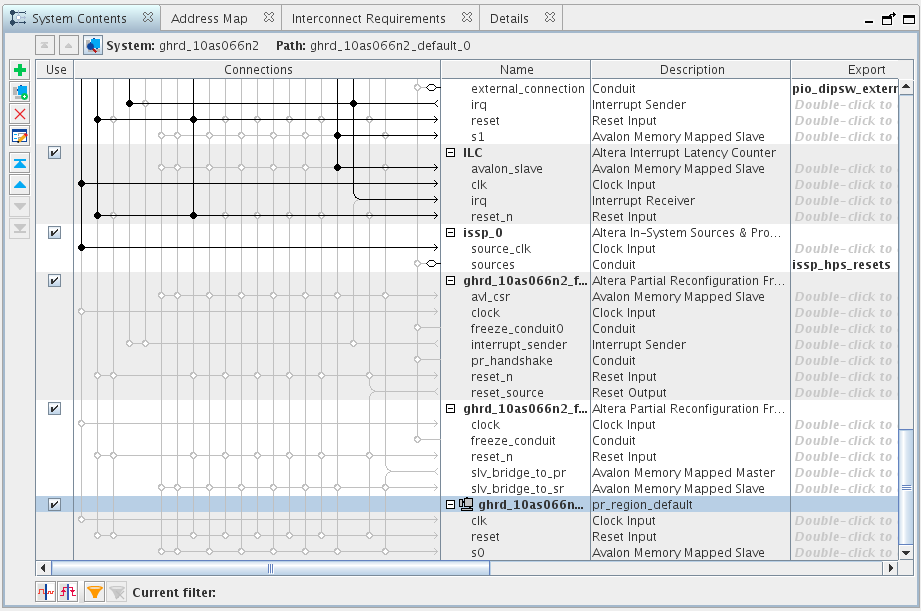Switch to the Address Map tab
The height and width of the screenshot is (611, 921).
(x=209, y=18)
